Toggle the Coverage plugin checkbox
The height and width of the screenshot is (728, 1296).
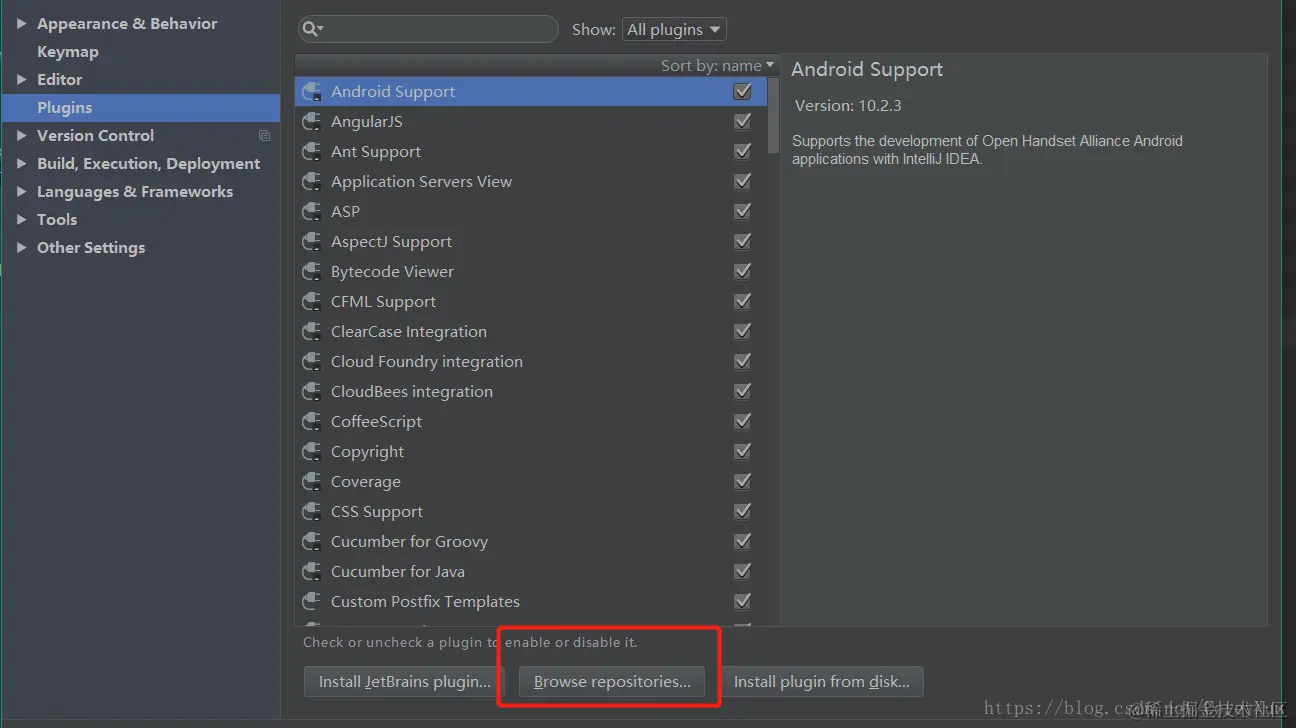pyautogui.click(x=742, y=481)
